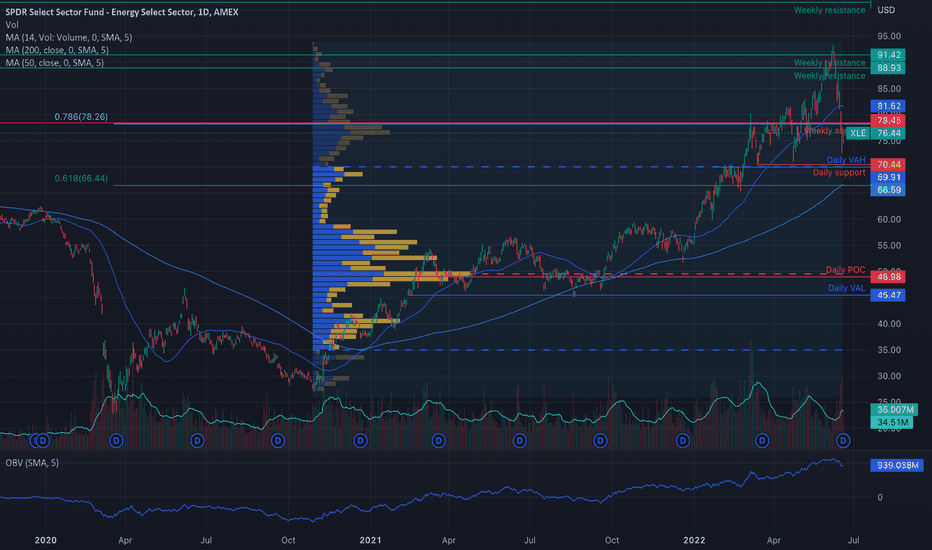Click the 2021 label on the time axis
The height and width of the screenshot is (550, 932).
(370, 540)
